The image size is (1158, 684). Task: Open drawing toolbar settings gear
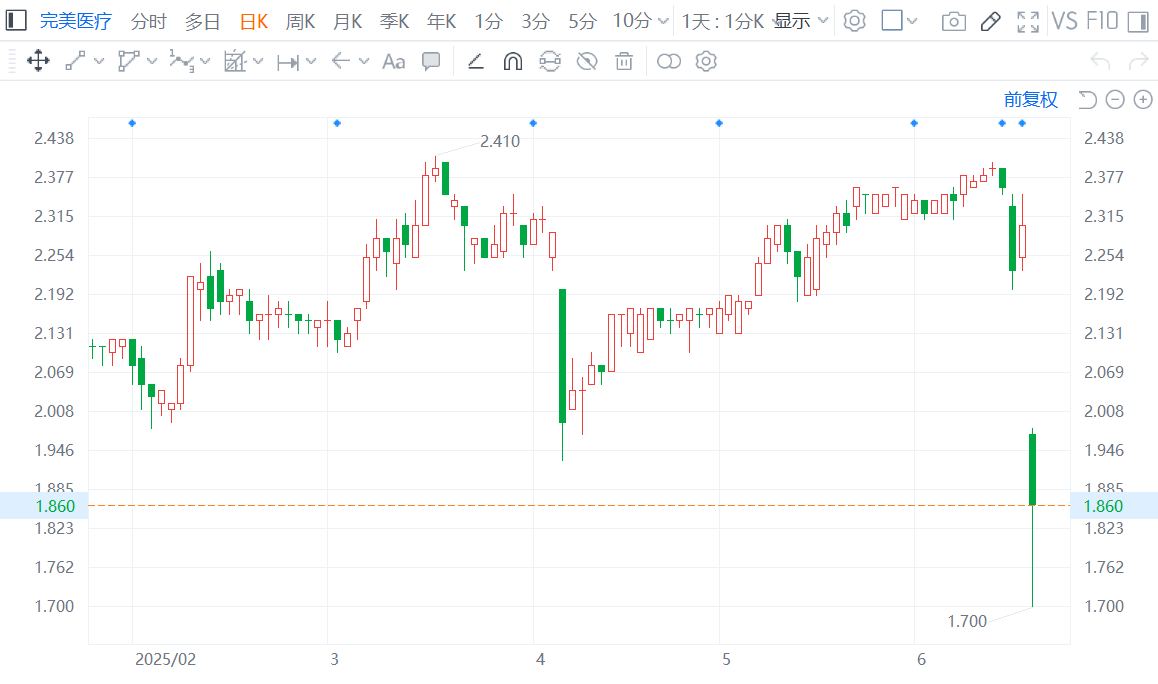[706, 61]
